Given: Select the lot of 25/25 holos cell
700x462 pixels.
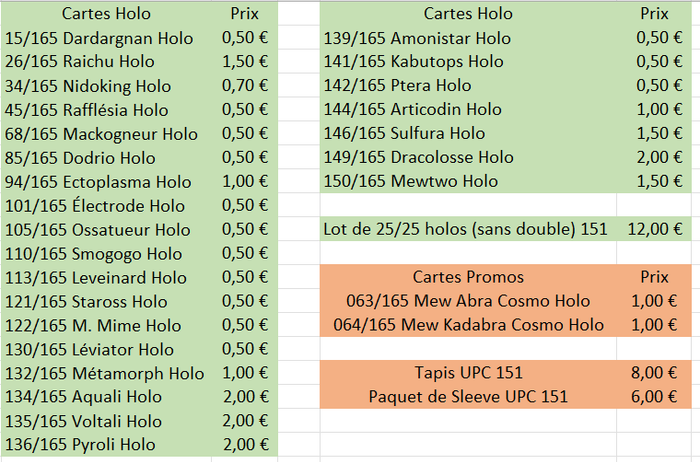Looking at the screenshot, I should [x=465, y=229].
